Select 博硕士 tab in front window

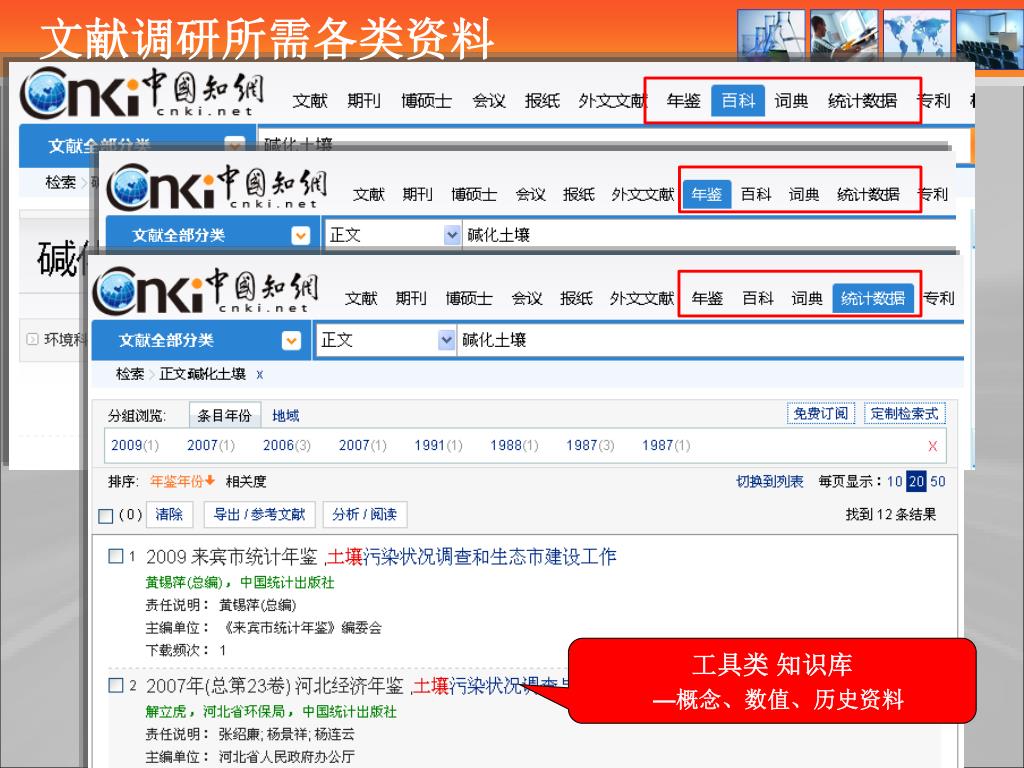tap(469, 298)
